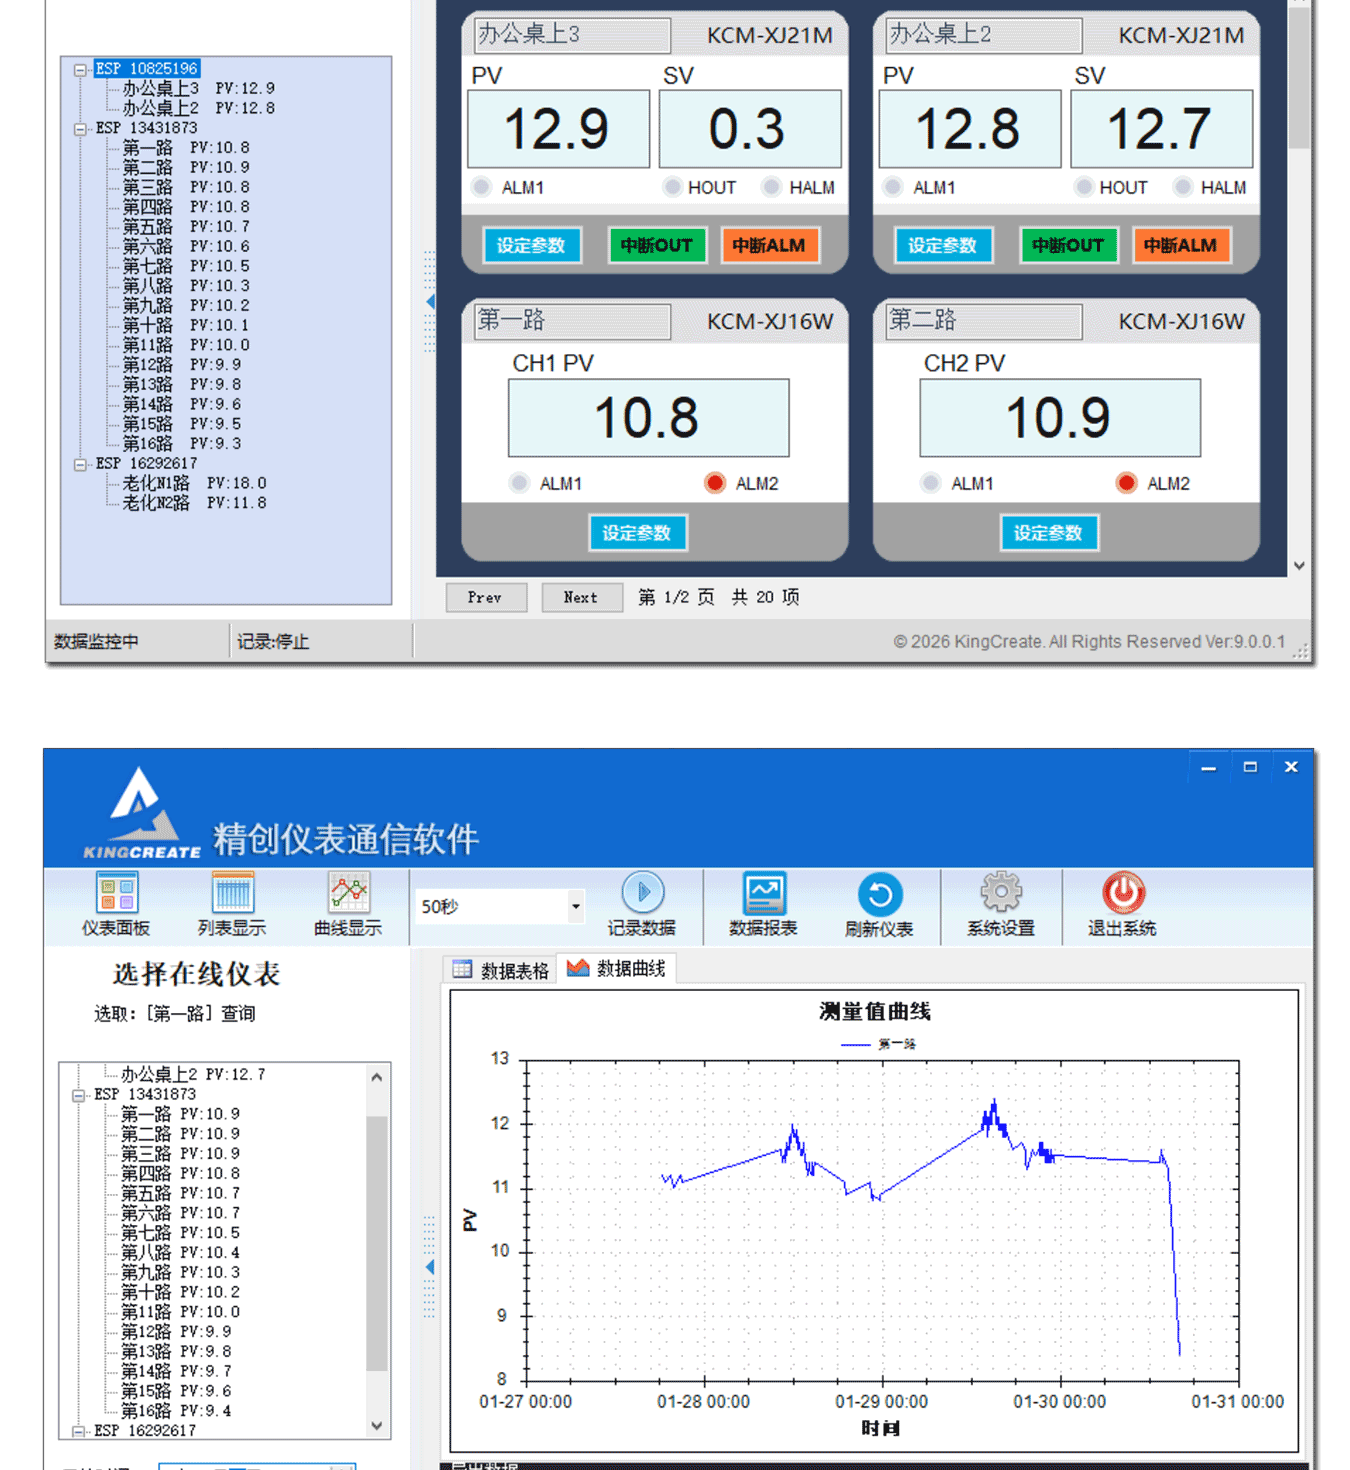Screen dimensions: 1350x1470
Task: Open the 仪表面板 instrument panel view
Action: [x=116, y=903]
